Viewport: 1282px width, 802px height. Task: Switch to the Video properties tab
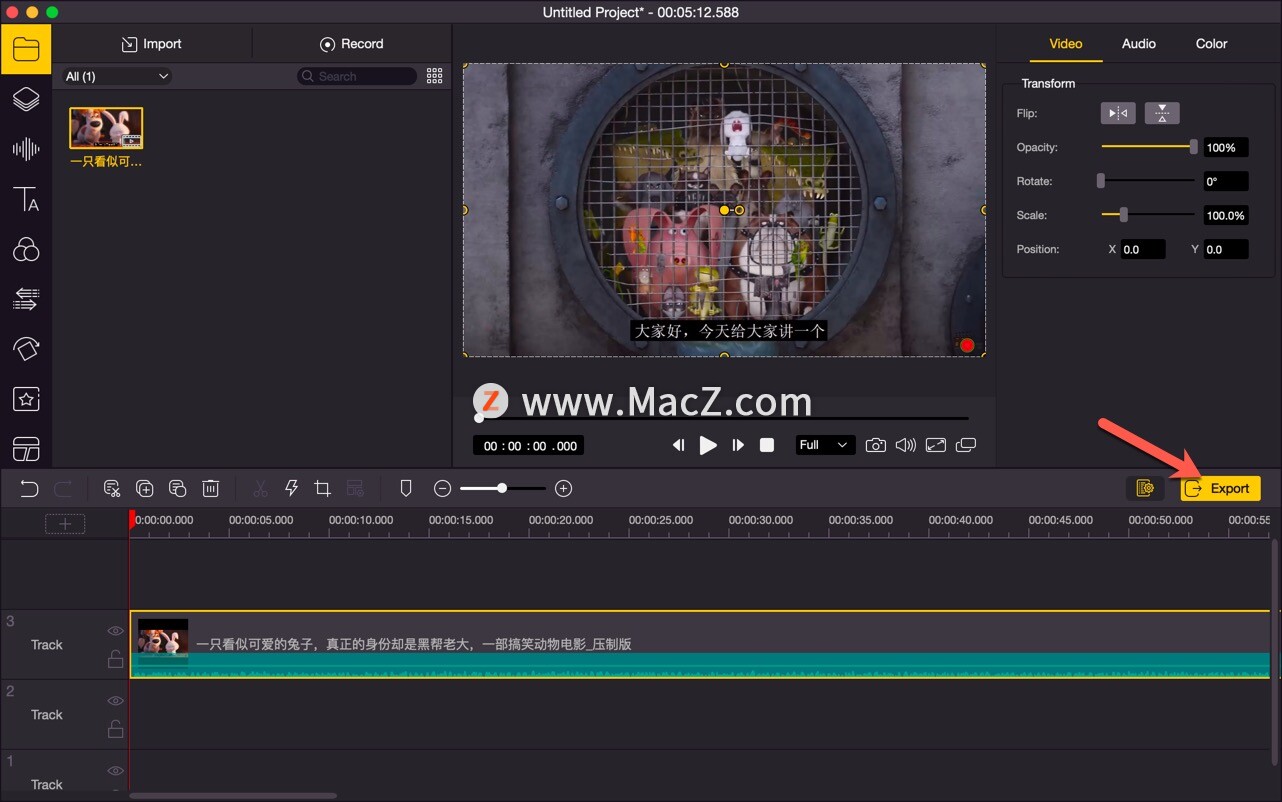click(x=1066, y=44)
